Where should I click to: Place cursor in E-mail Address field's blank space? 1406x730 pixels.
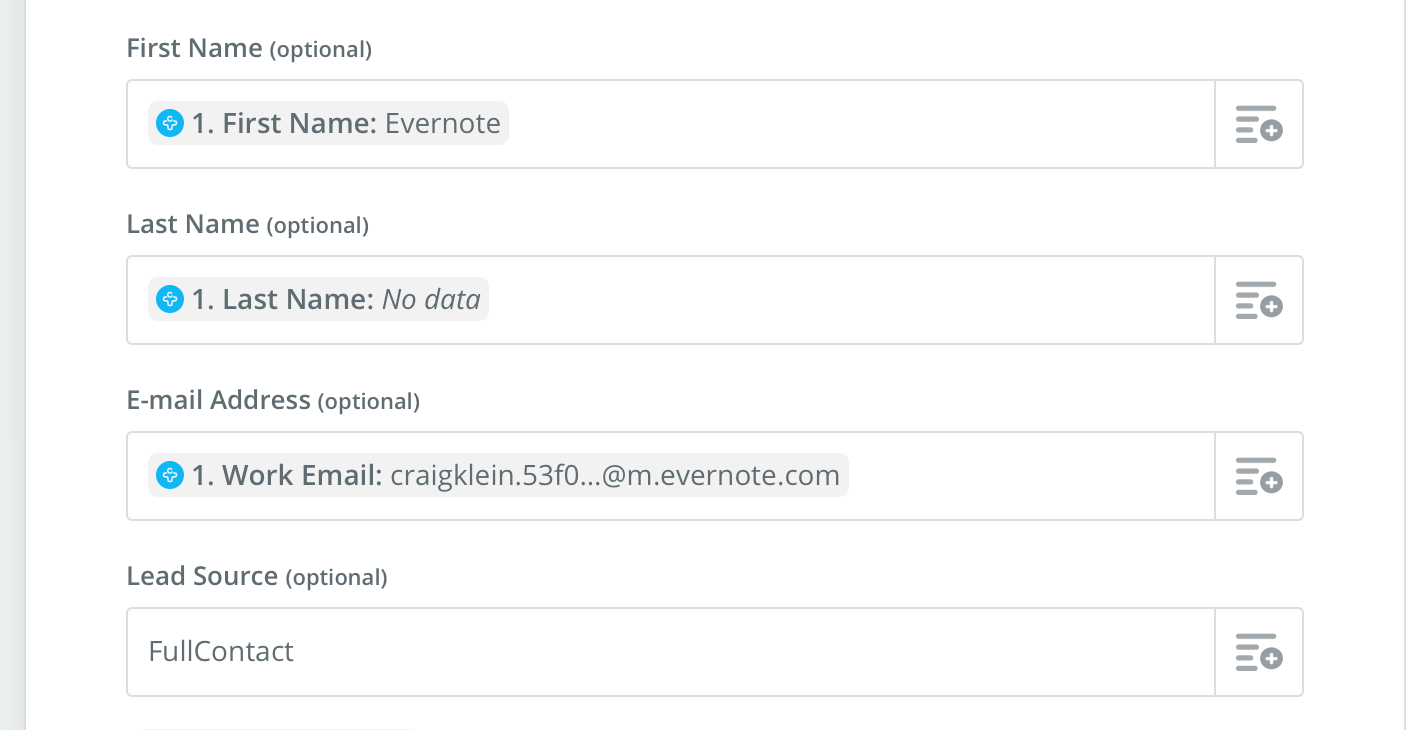click(1030, 476)
